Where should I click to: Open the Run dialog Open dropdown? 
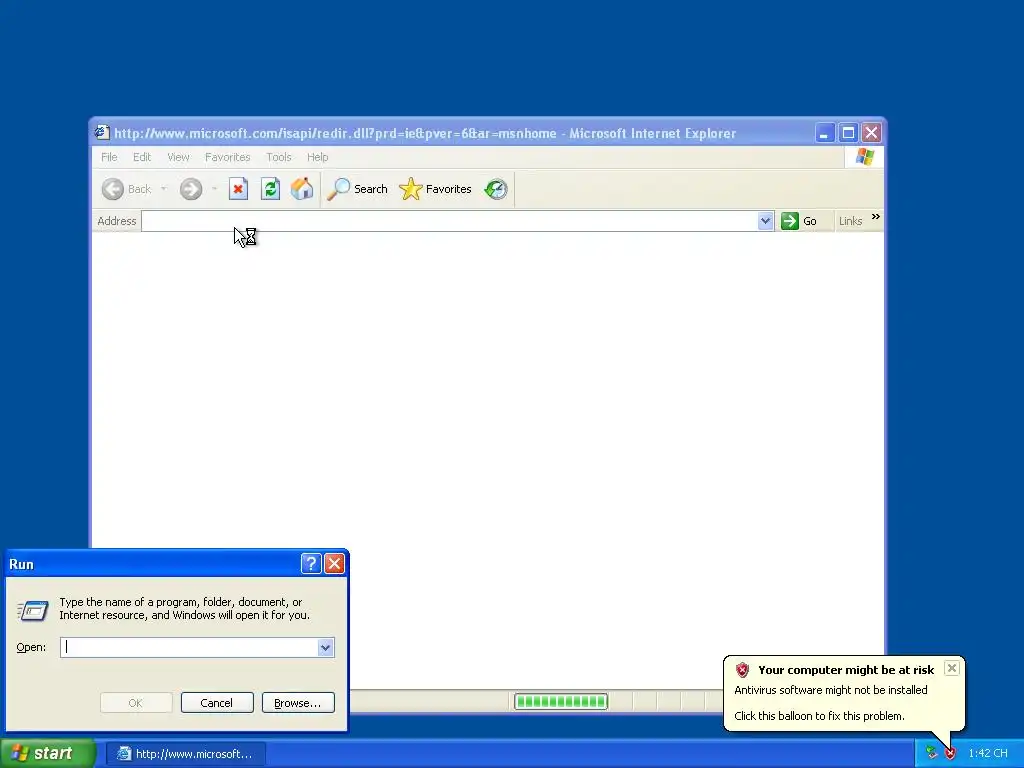click(326, 647)
